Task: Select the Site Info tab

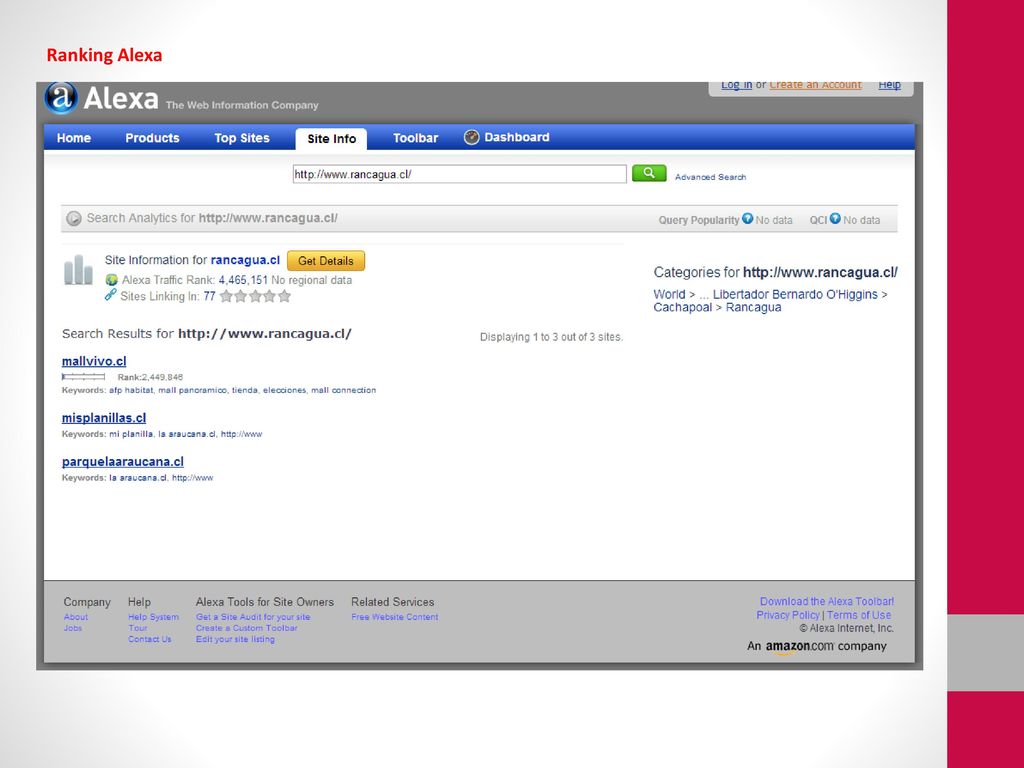Action: 331,138
